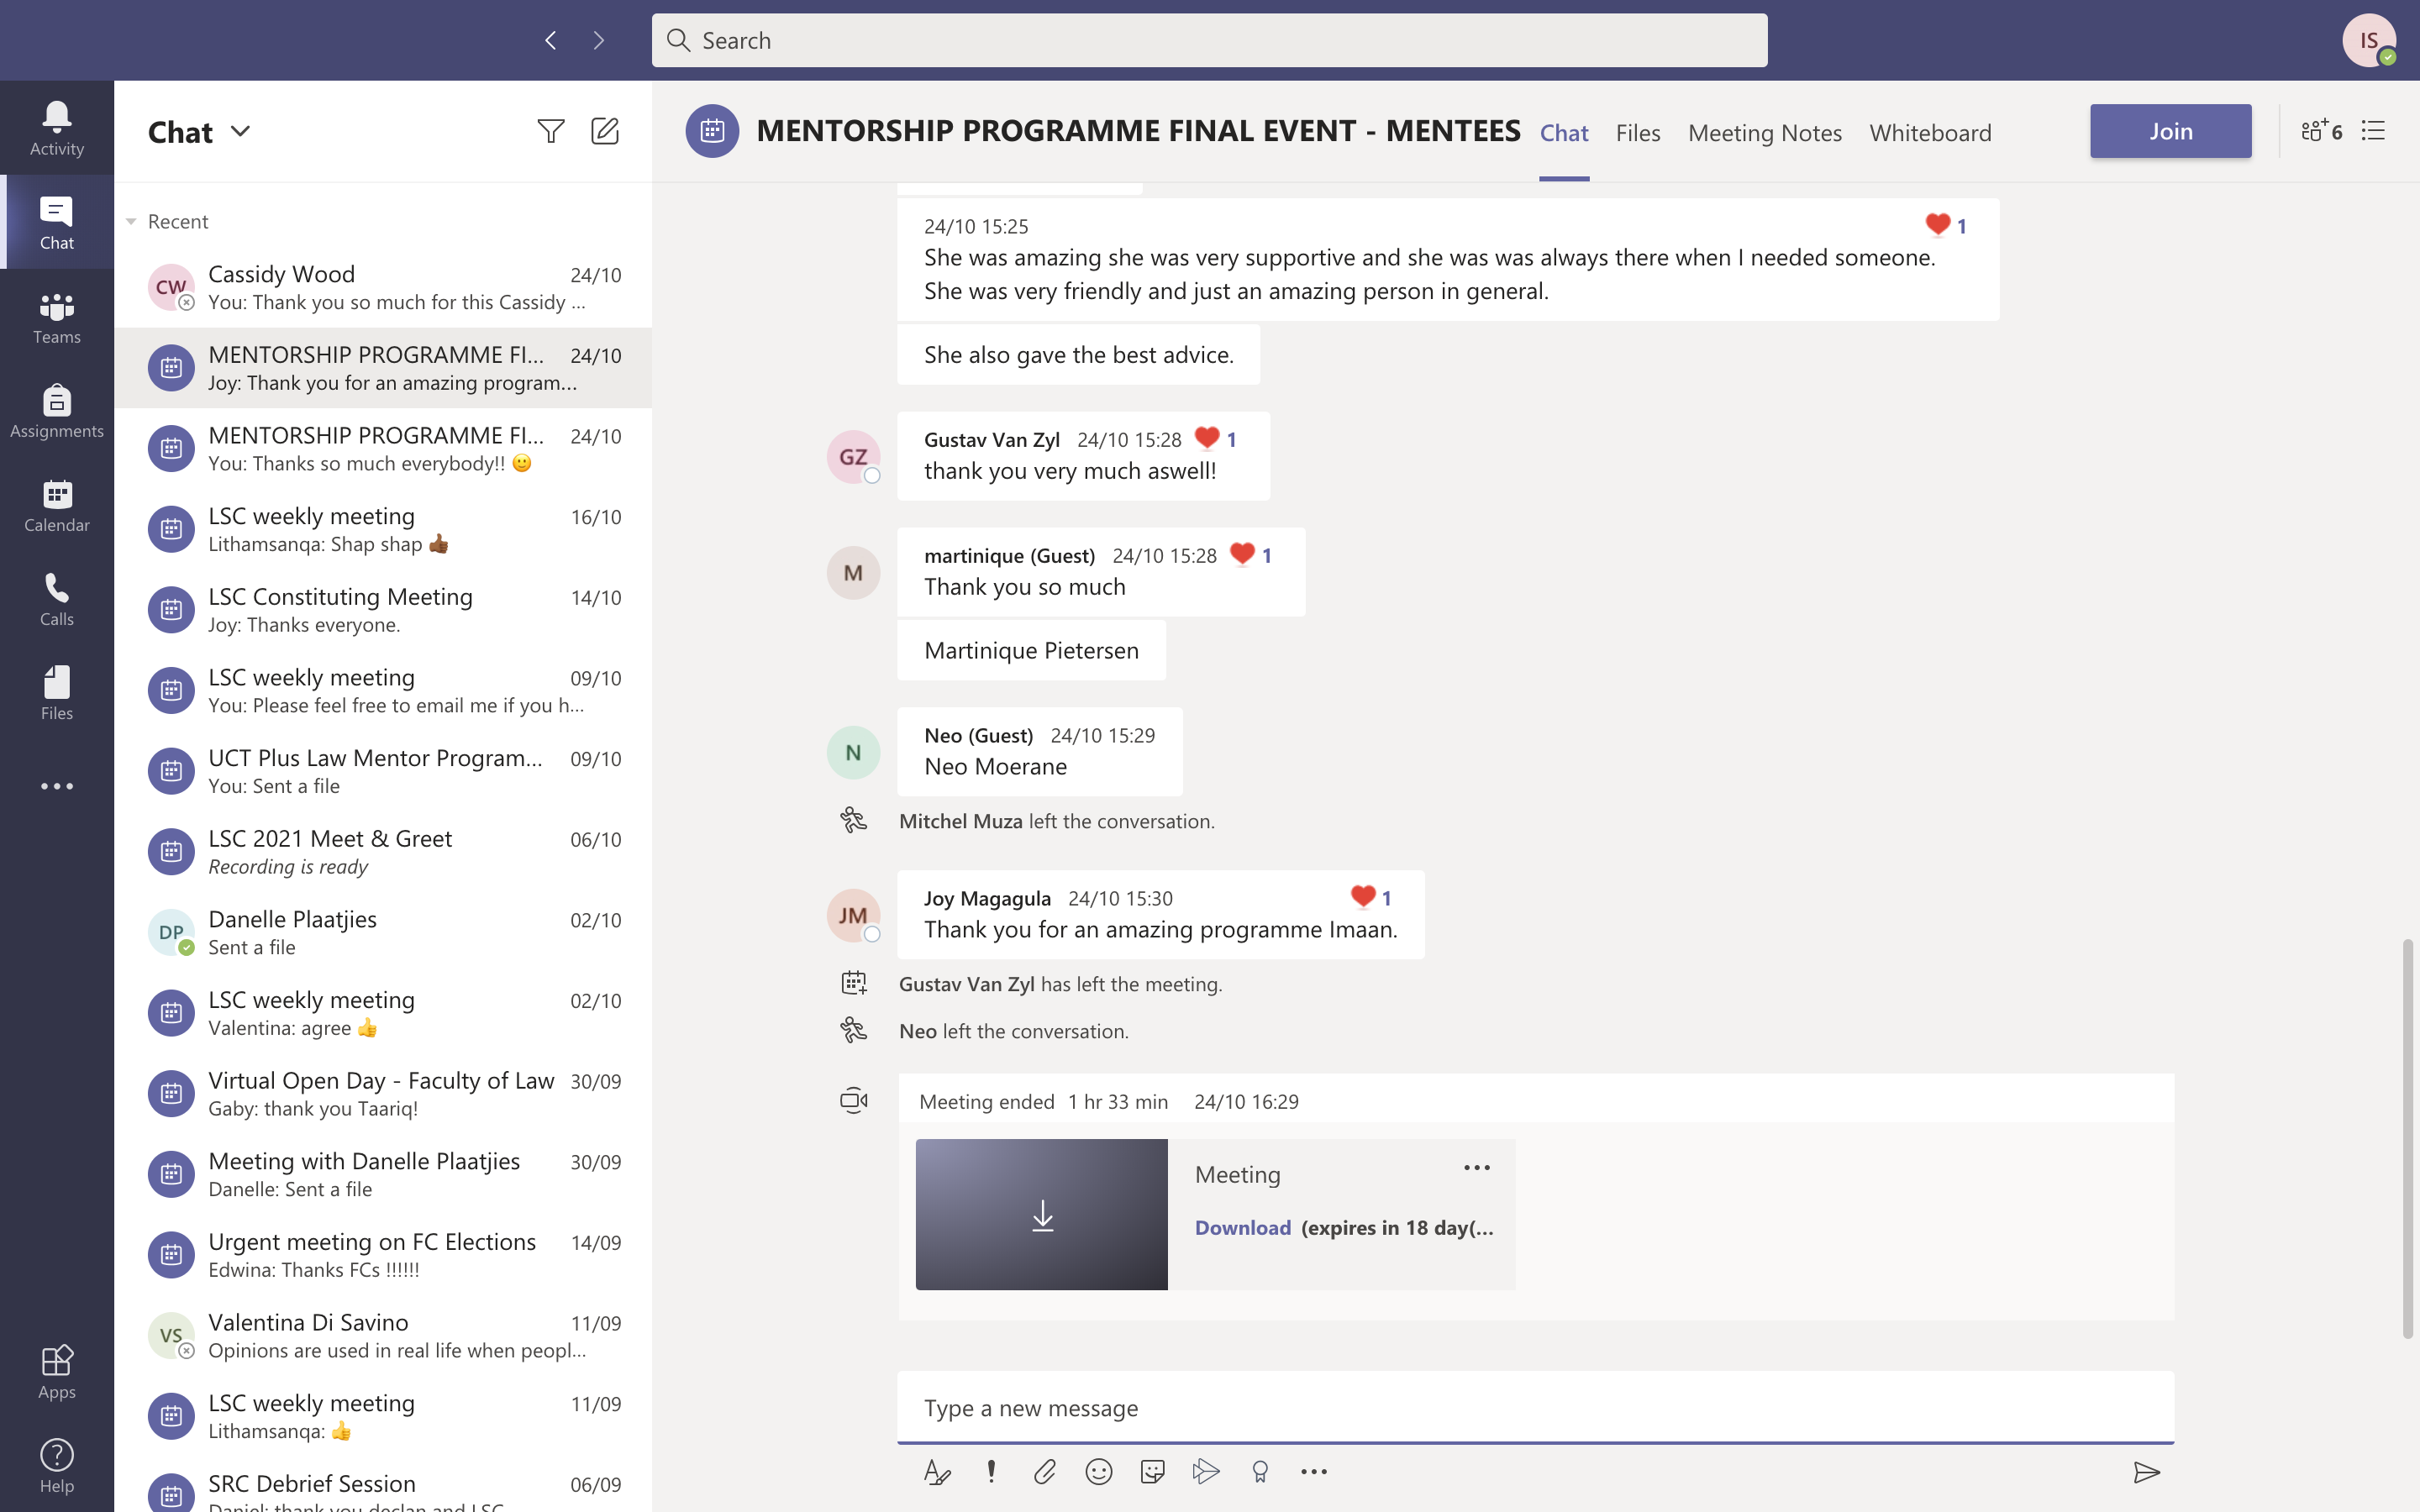The image size is (2420, 1512).
Task: Open the message format options icon
Action: (937, 1471)
